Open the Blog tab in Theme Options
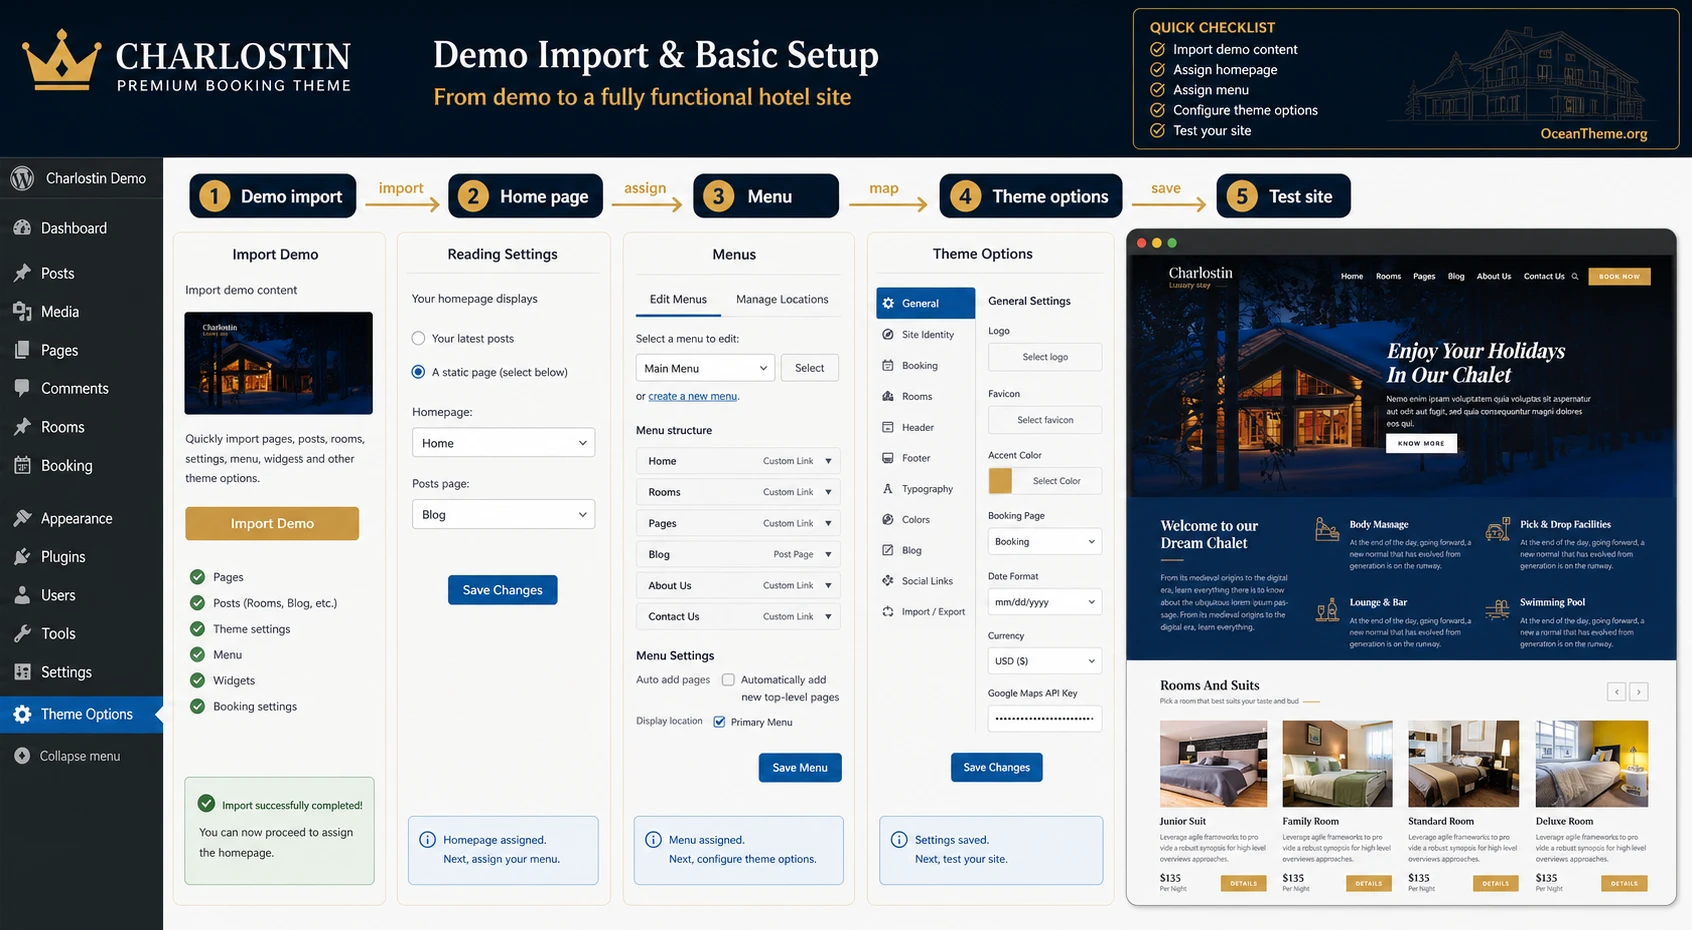1692x930 pixels. point(911,551)
